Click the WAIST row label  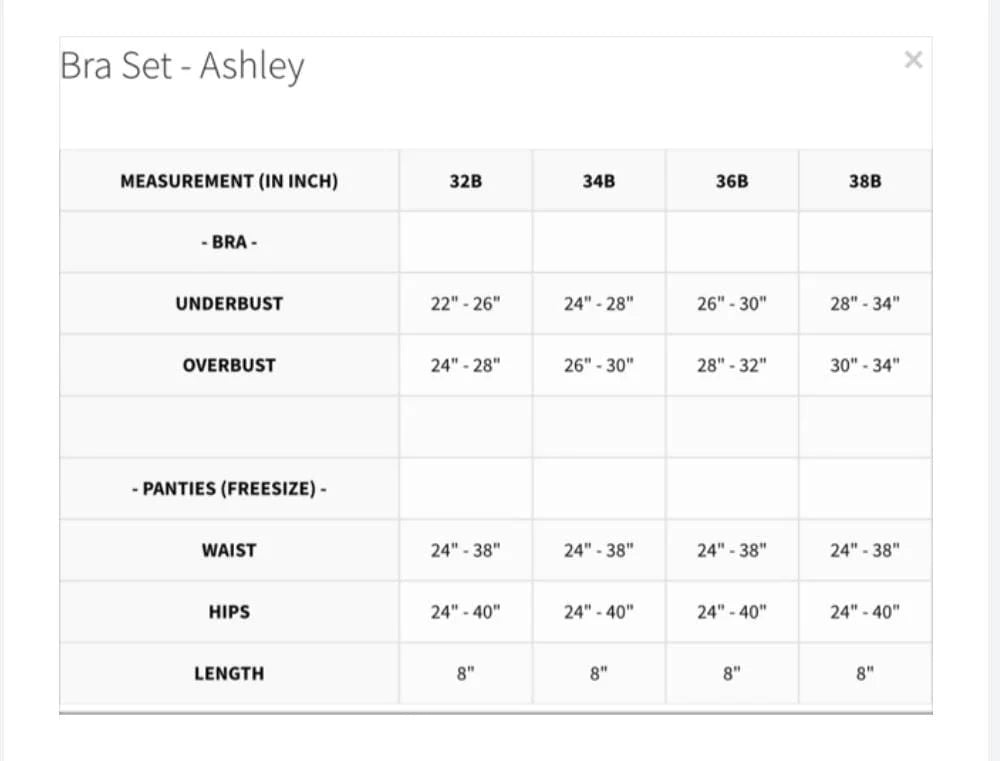[x=229, y=550]
